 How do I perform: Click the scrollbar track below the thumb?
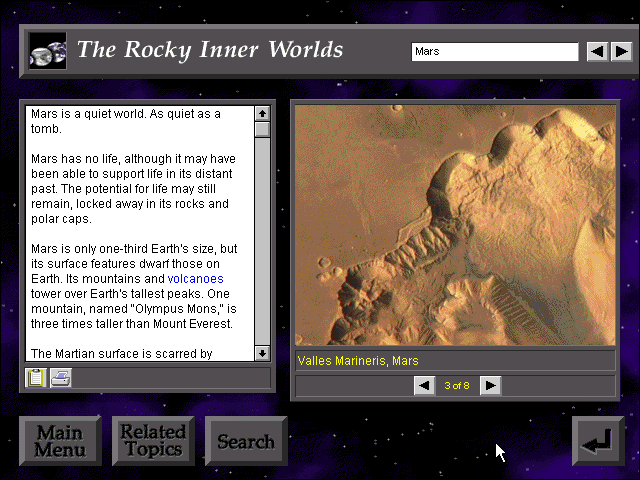click(x=262, y=242)
